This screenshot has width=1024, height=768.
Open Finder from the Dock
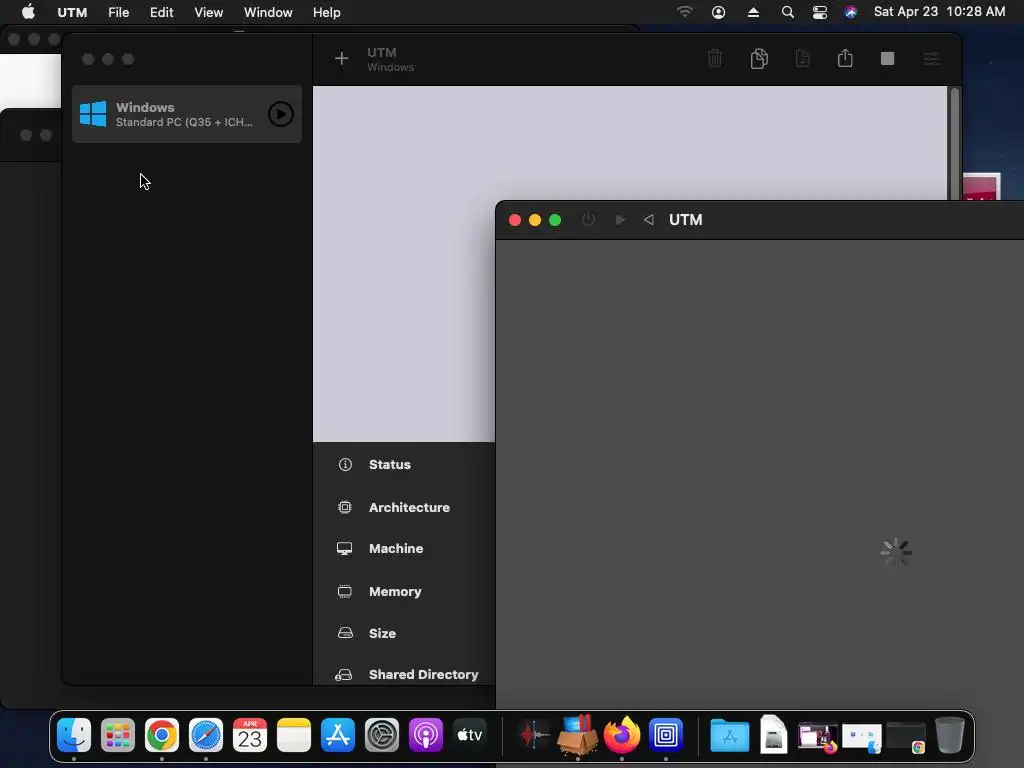(74, 735)
